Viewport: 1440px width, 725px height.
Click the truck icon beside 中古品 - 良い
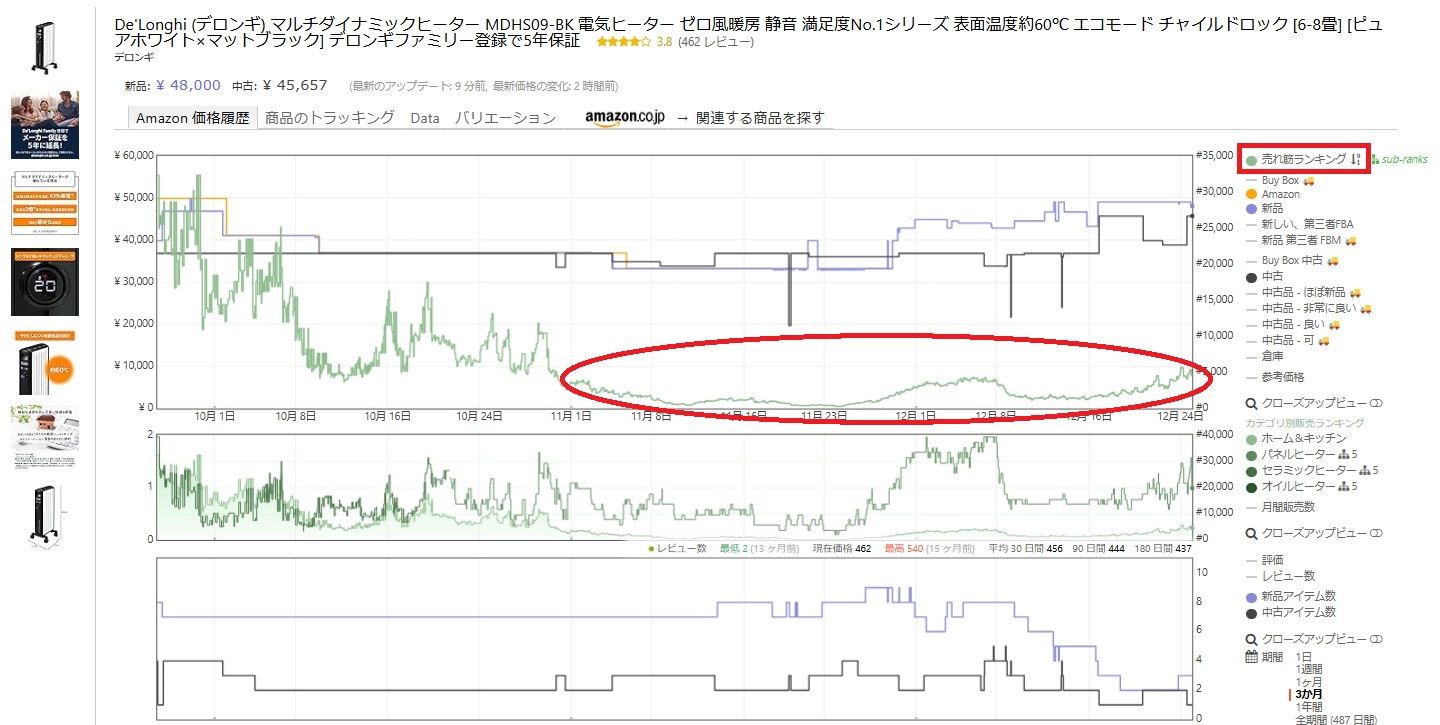tap(1336, 324)
